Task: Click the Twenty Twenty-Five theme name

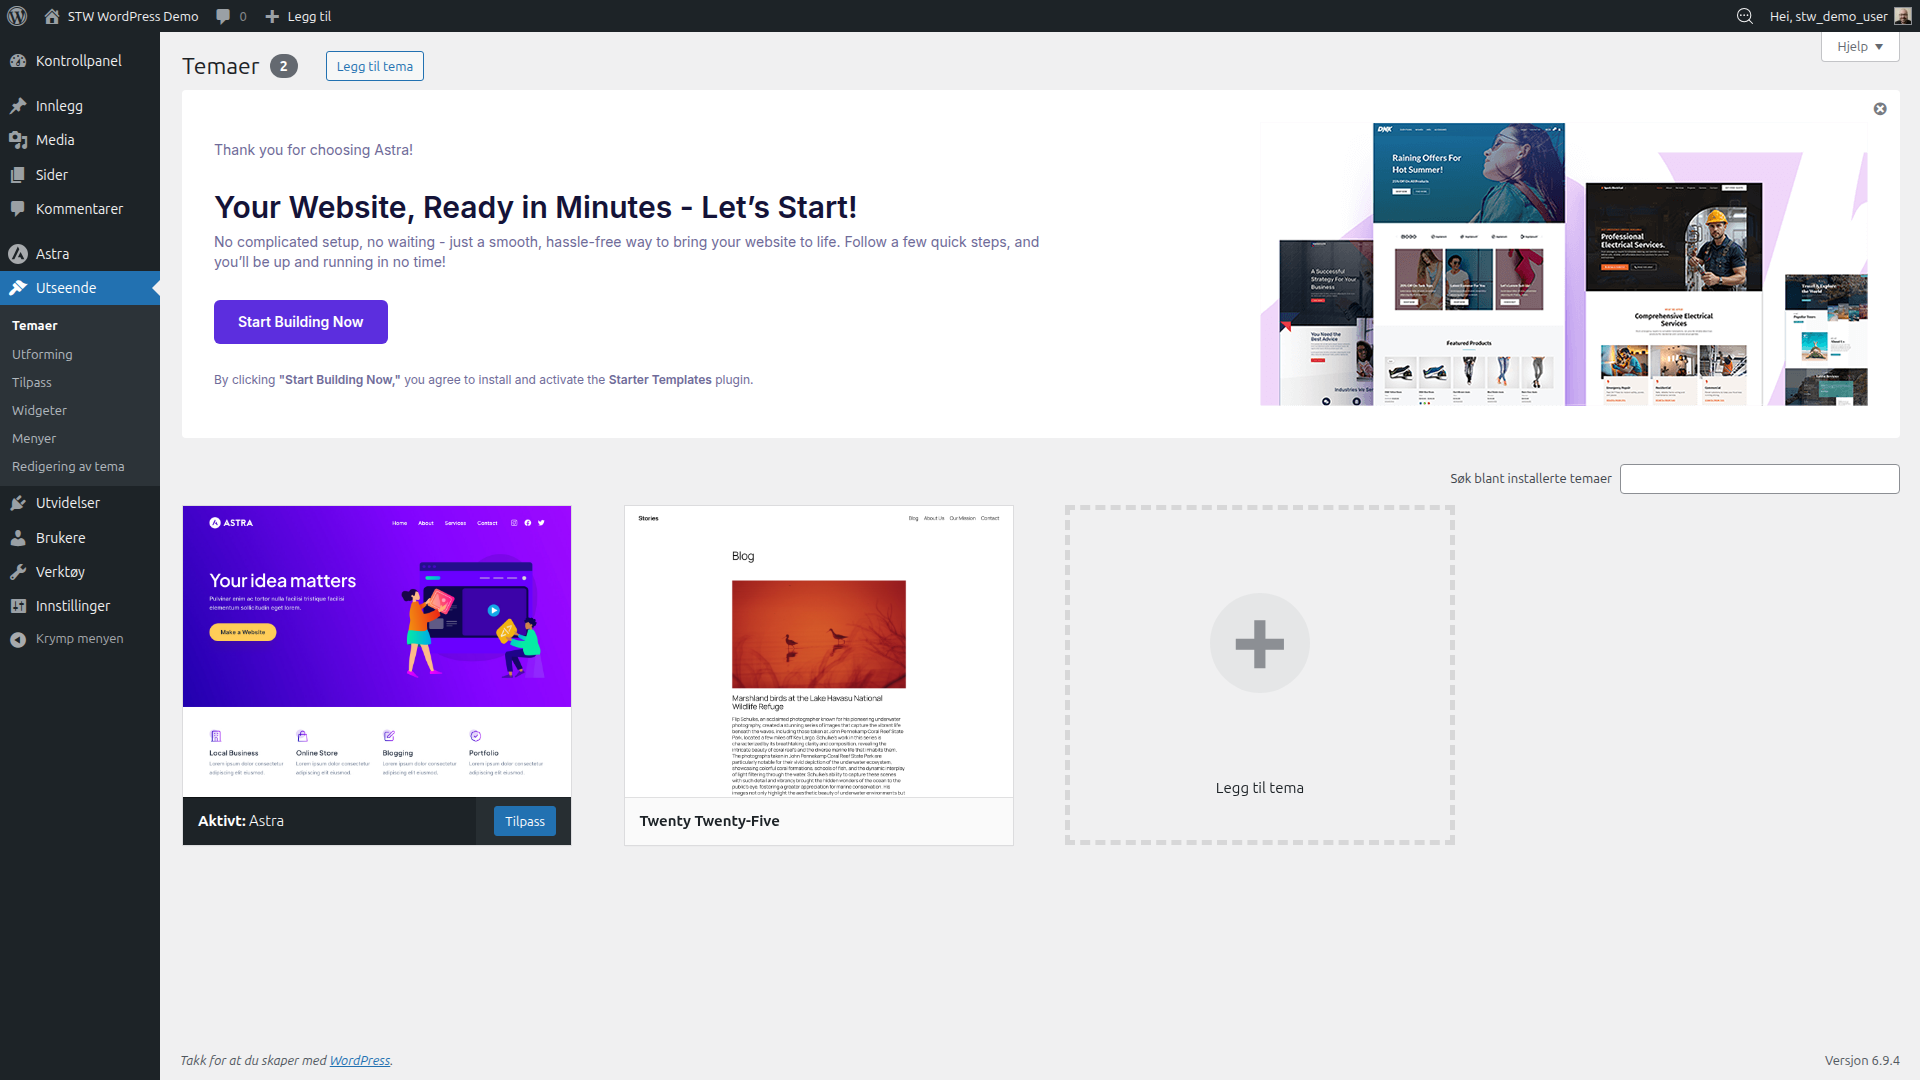Action: point(710,821)
